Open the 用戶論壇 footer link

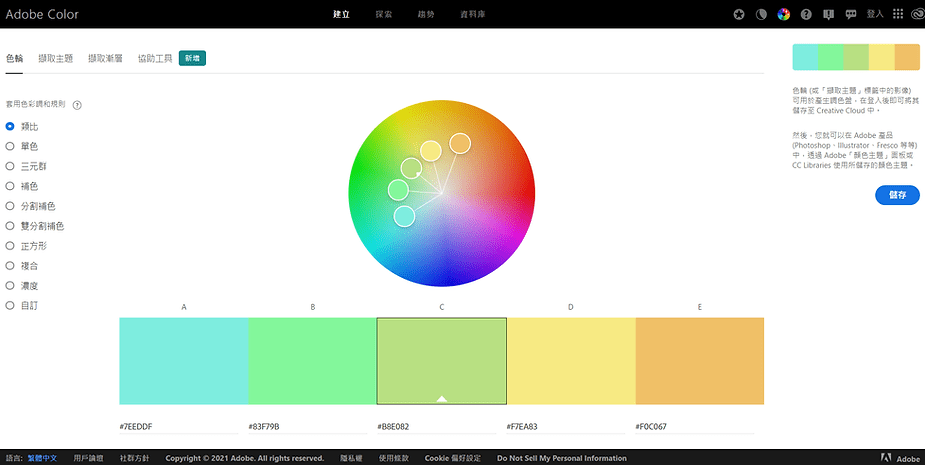tap(88, 459)
